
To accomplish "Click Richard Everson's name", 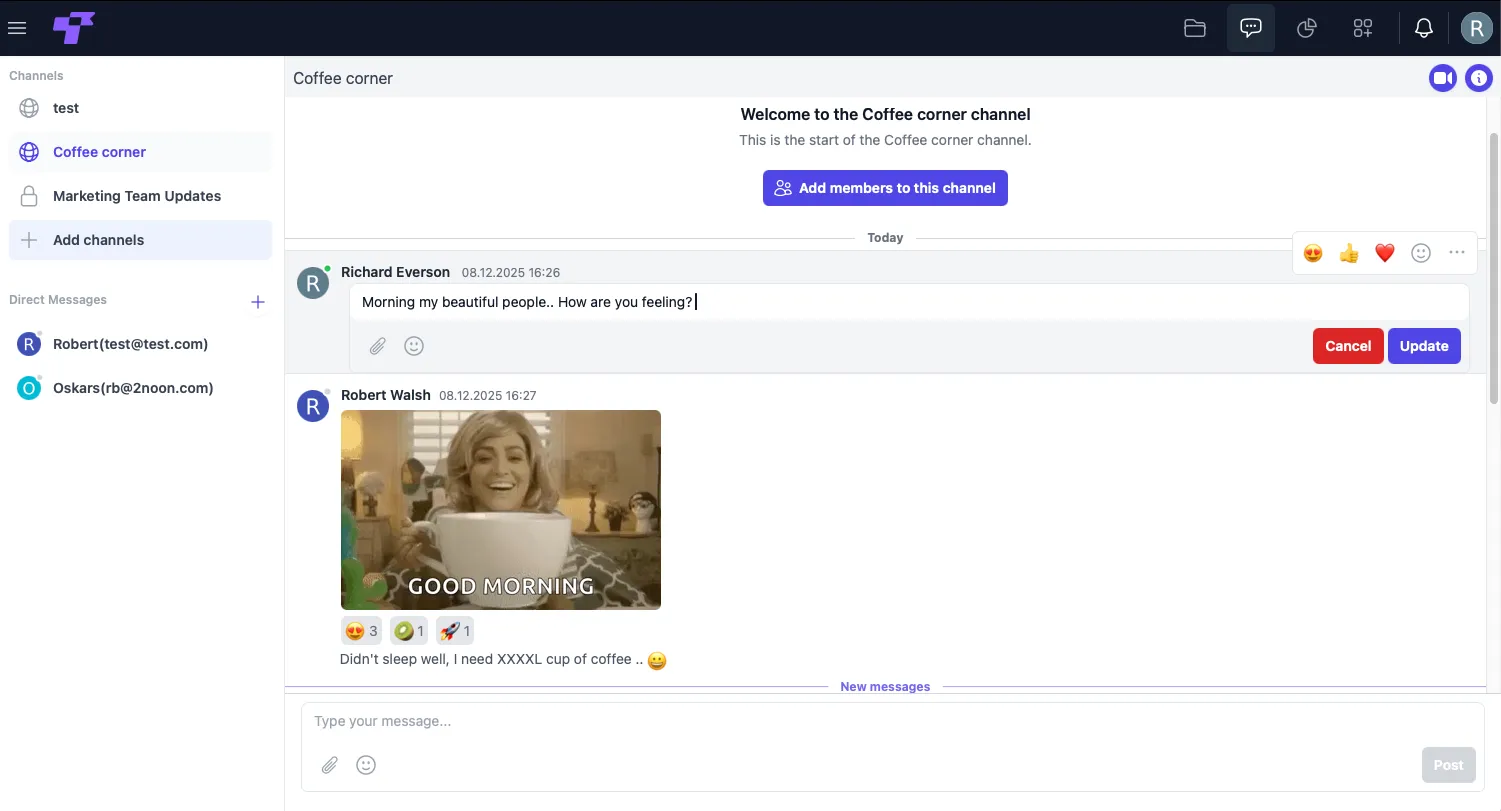I will coord(395,272).
